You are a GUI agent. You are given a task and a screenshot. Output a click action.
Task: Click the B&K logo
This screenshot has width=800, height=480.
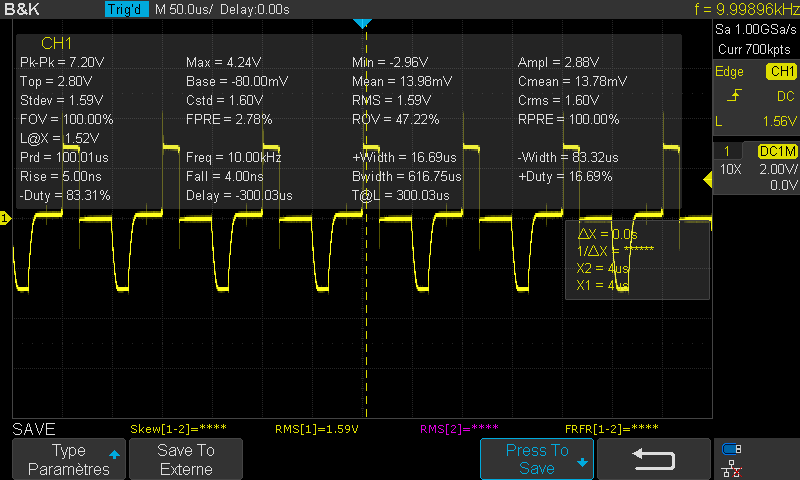21,9
